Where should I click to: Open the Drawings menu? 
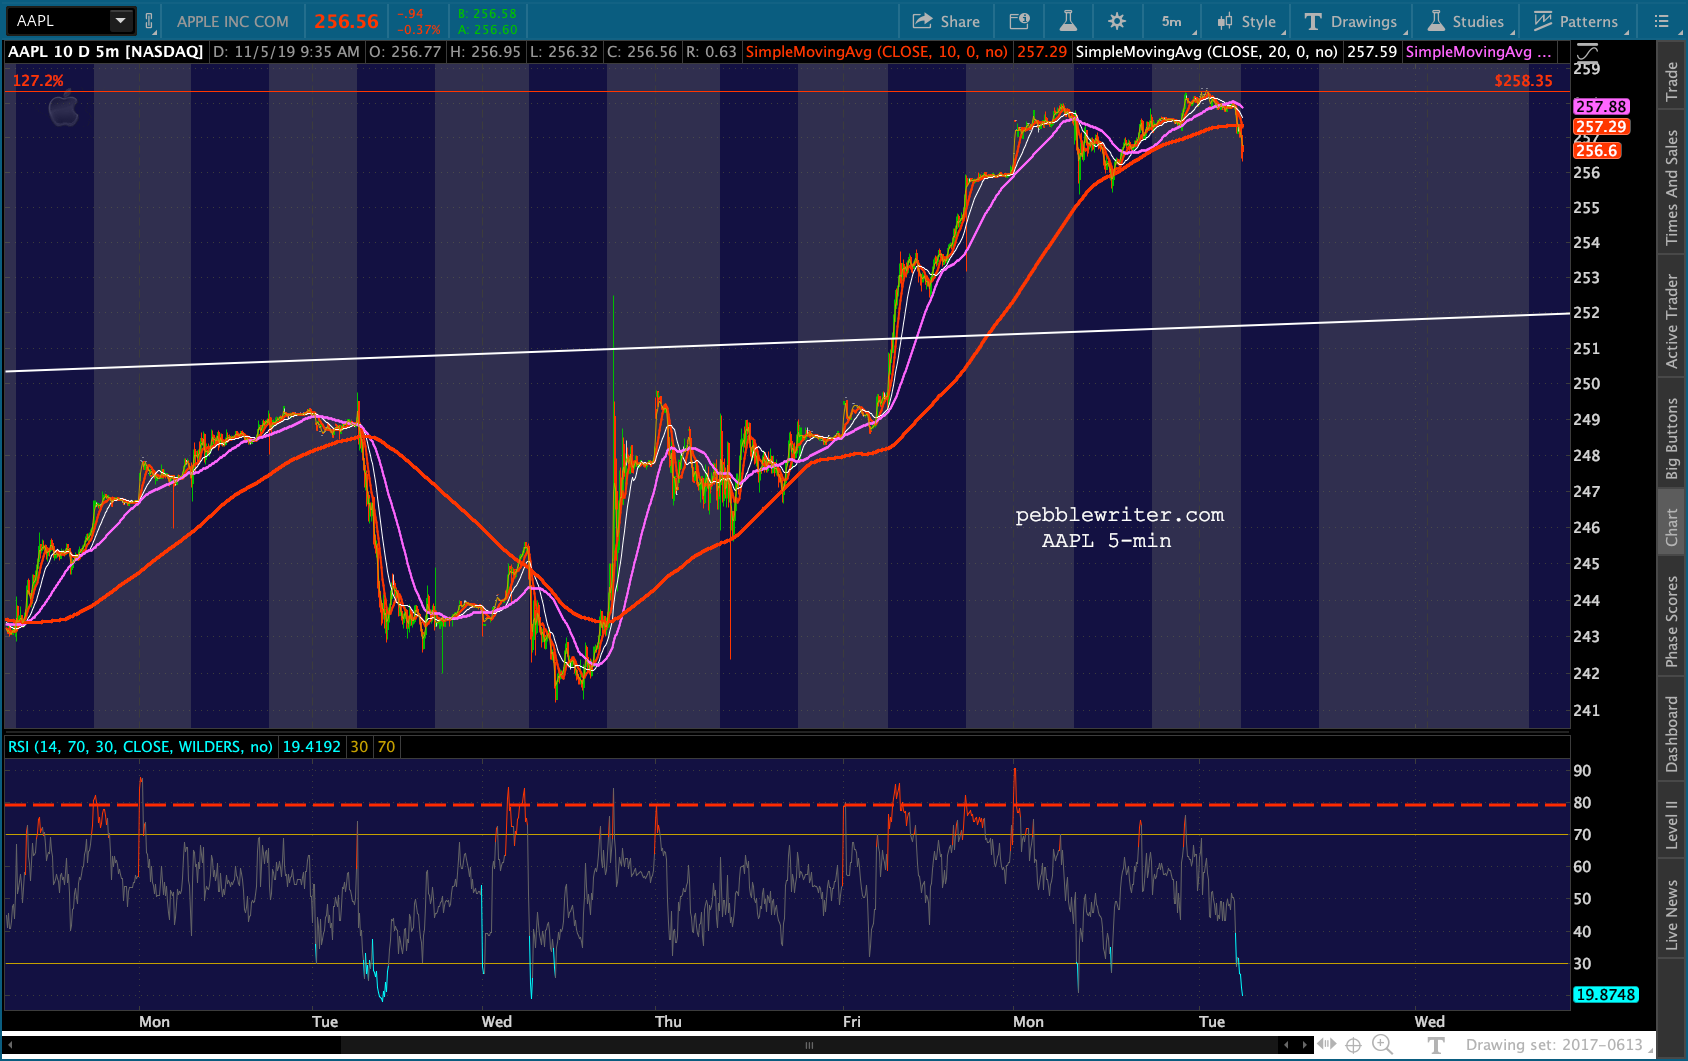pos(1351,21)
